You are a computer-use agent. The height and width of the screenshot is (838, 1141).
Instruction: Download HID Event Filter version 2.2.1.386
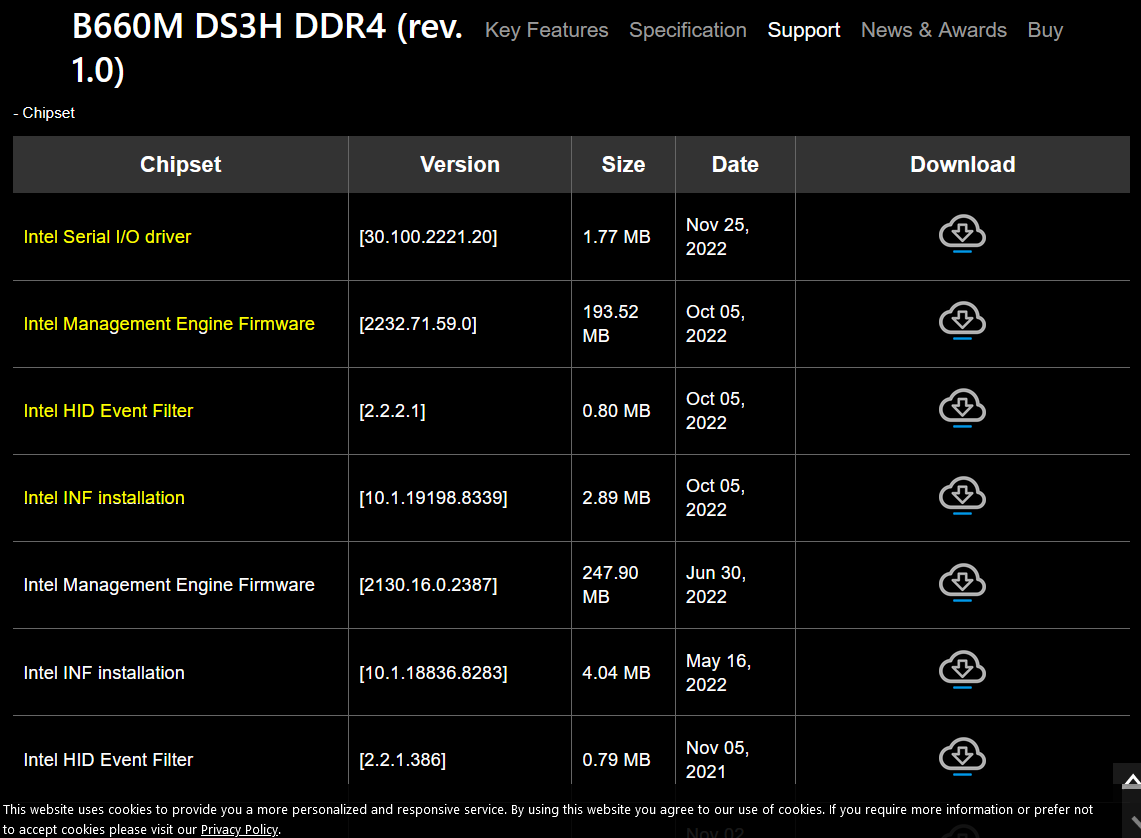point(962,757)
